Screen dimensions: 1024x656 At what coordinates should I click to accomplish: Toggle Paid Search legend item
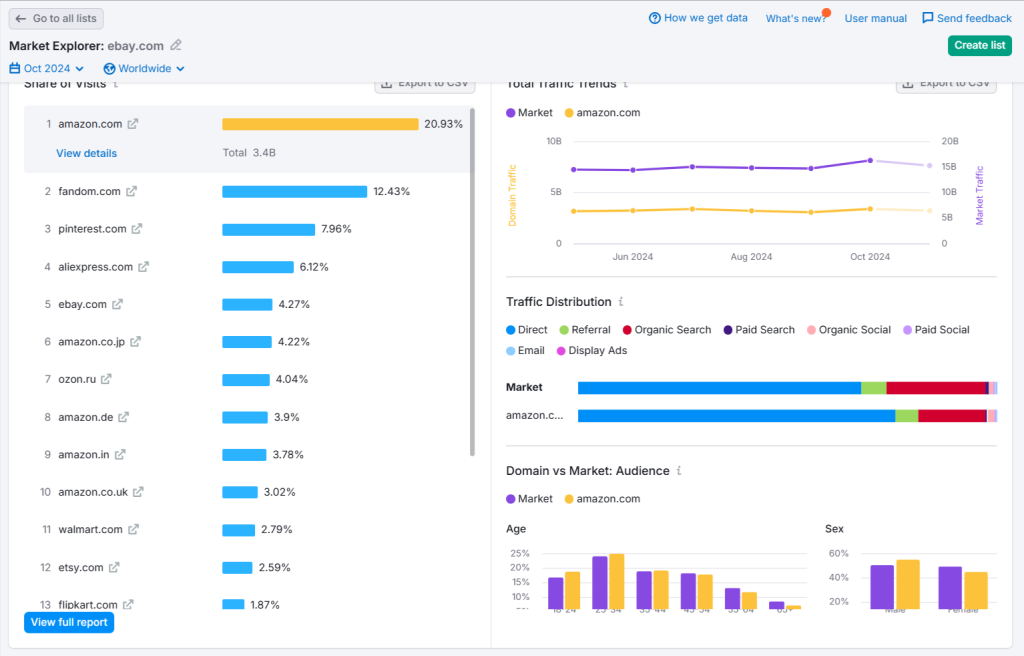[759, 330]
